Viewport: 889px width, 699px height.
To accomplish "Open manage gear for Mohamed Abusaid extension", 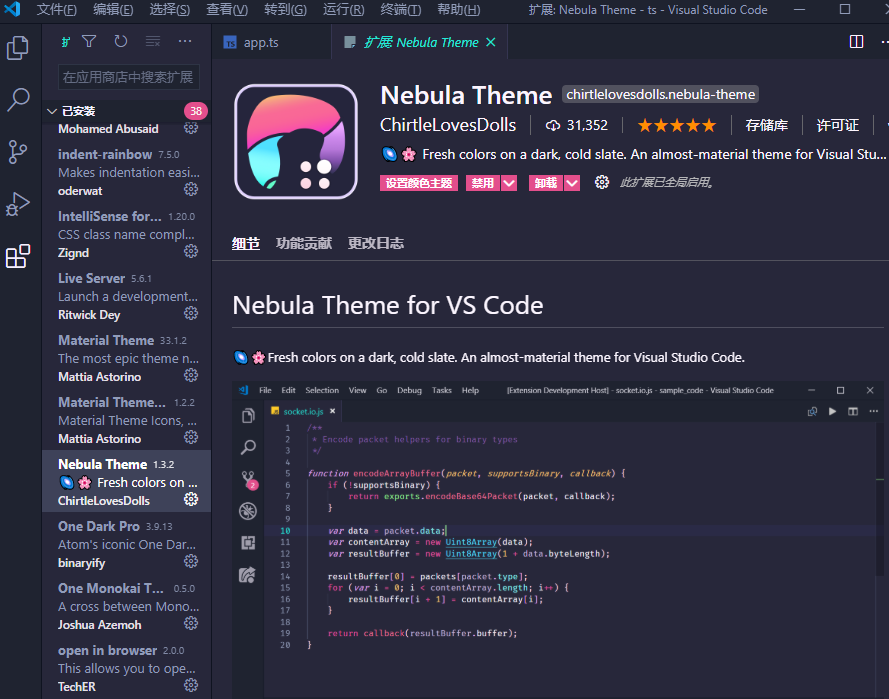I will pos(191,128).
